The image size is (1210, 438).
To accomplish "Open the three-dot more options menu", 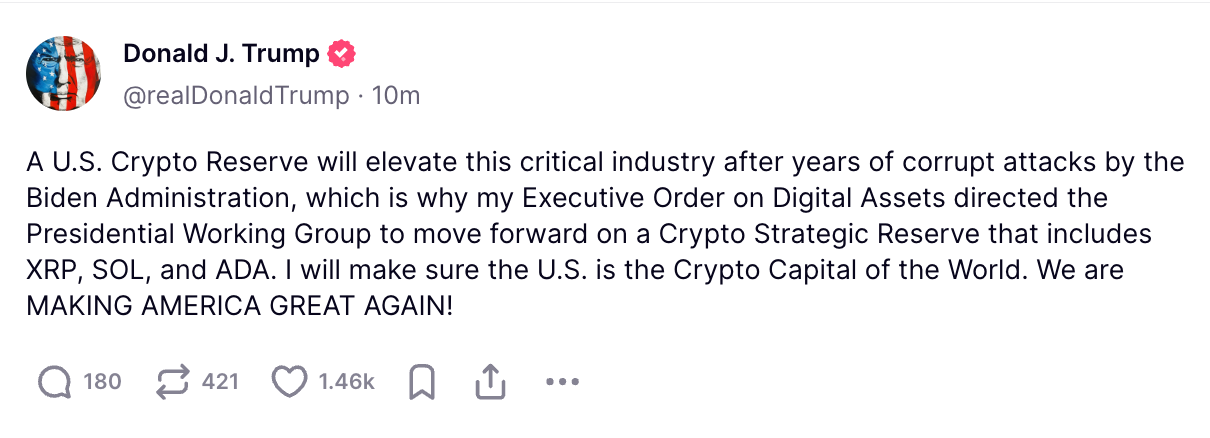I will (x=562, y=381).
